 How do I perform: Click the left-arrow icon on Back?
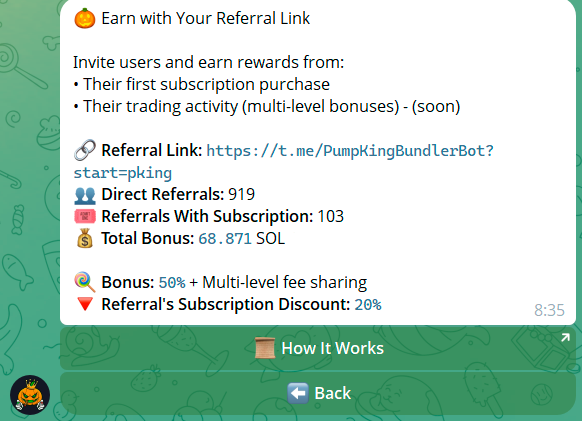298,393
